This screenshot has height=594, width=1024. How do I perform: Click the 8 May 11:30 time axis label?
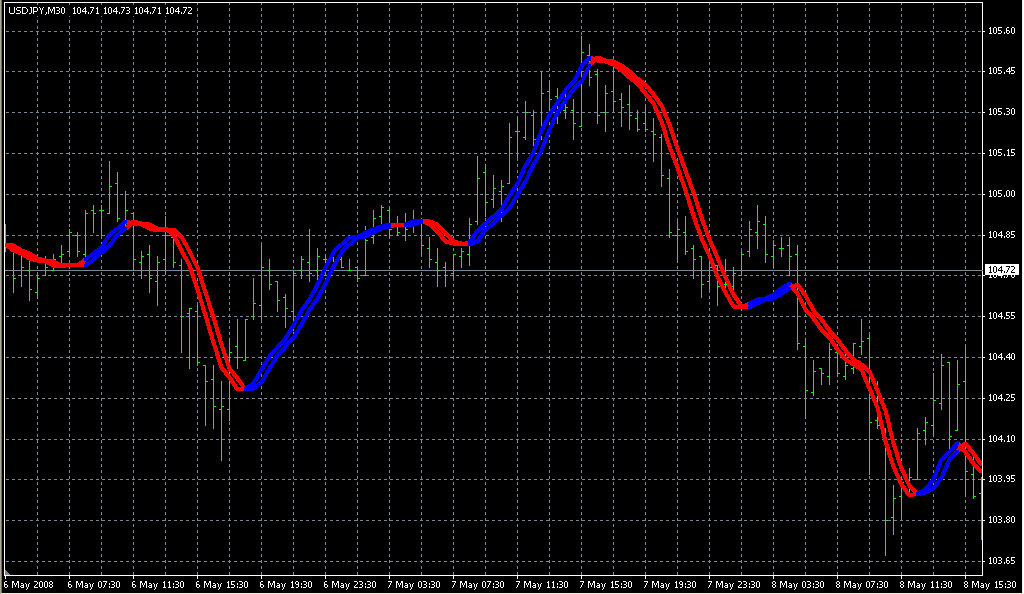[x=926, y=584]
